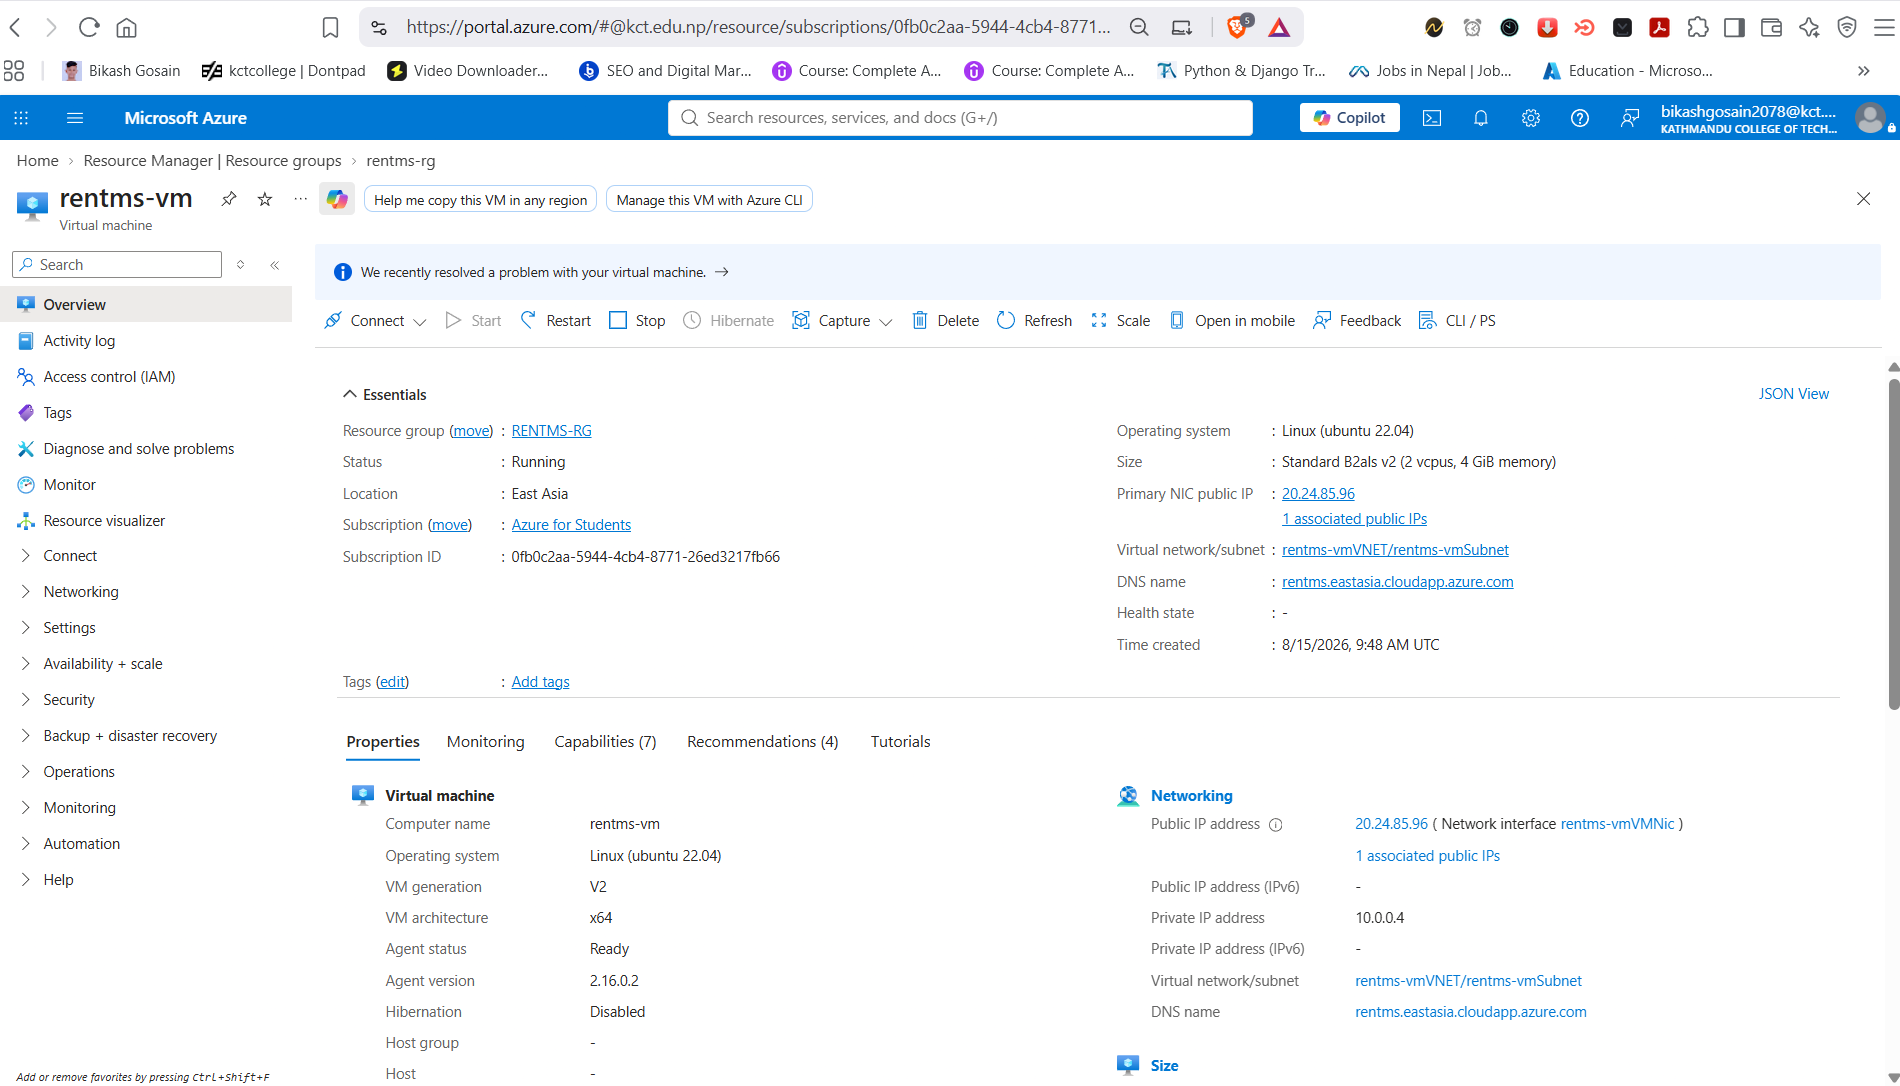Click Feedback in VM toolbar
Viewport: 1900px width, 1086px height.
1357,321
